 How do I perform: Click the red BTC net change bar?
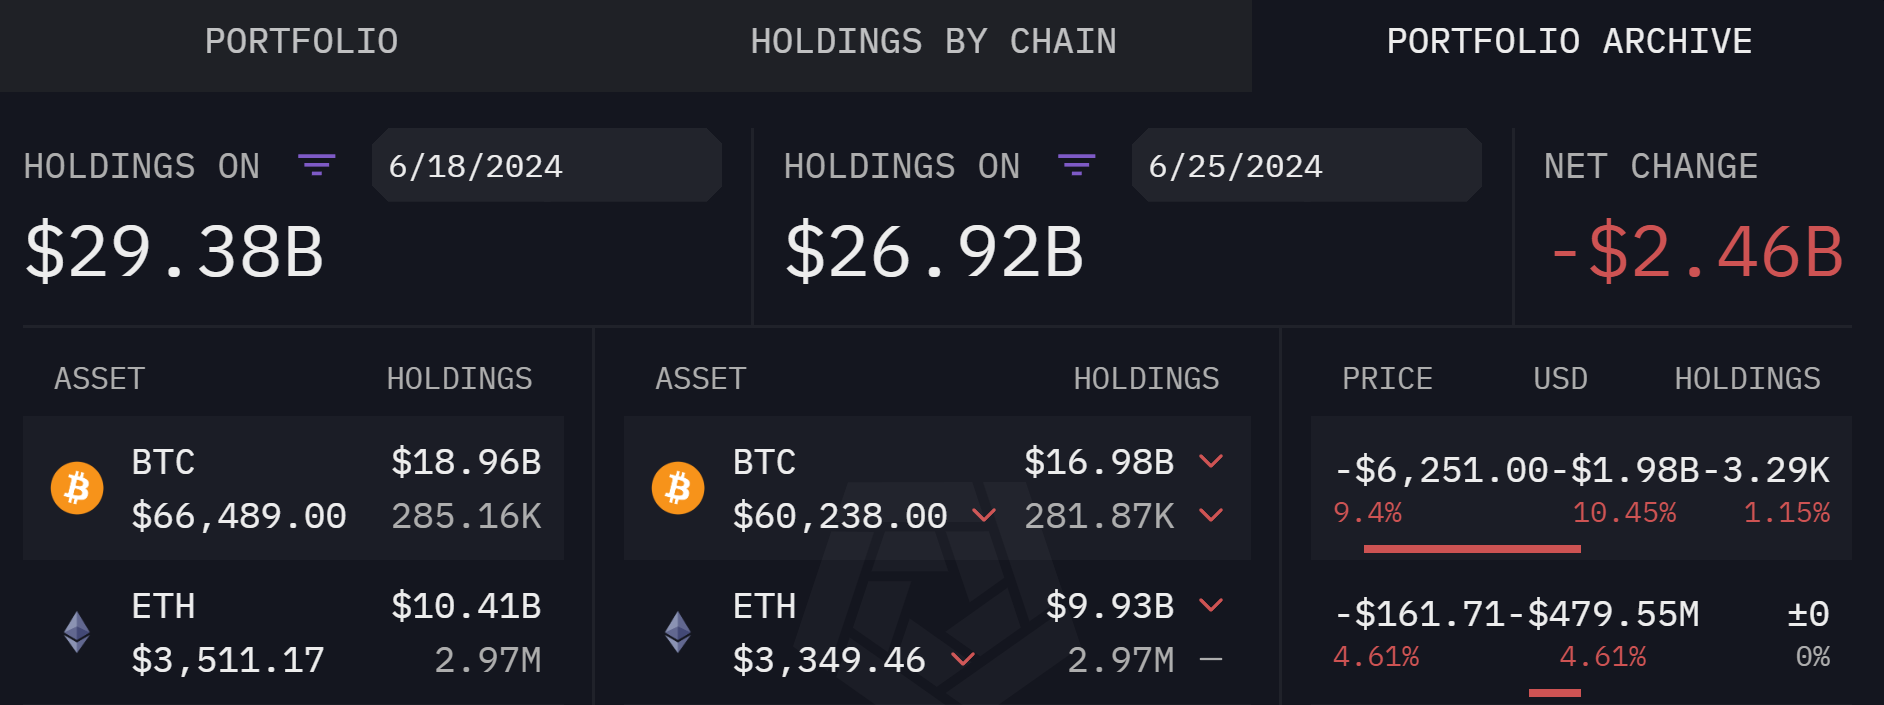click(1472, 549)
